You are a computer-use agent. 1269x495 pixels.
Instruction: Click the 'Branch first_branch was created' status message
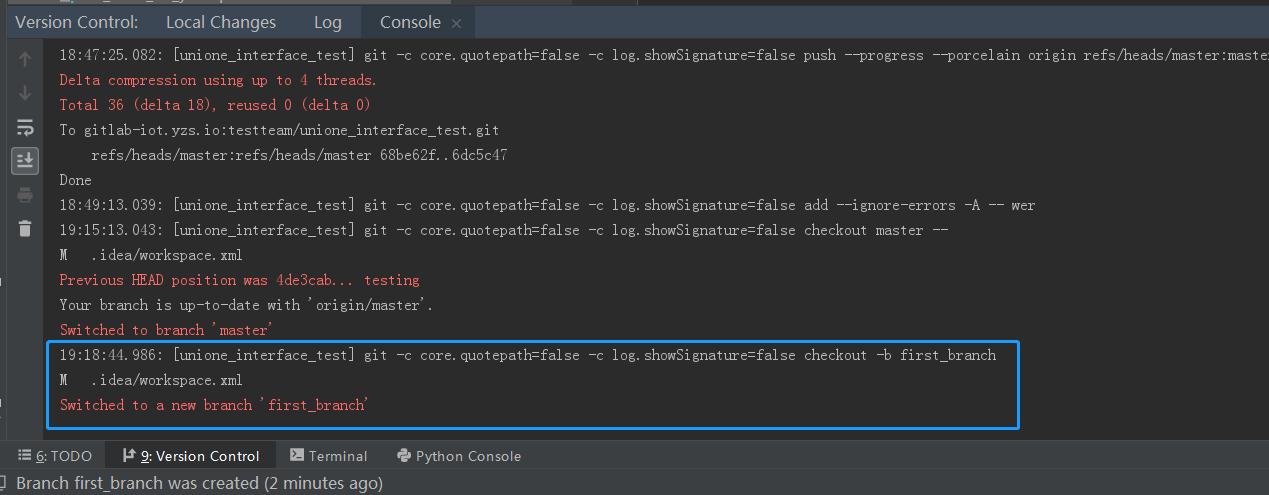[x=199, y=484]
